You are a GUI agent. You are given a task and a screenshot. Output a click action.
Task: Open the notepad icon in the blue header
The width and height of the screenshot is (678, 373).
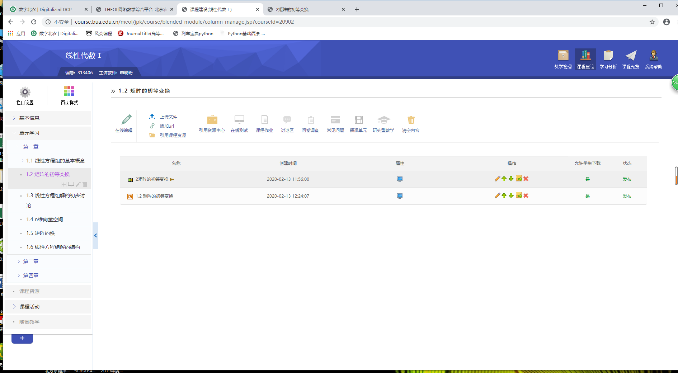(608, 55)
